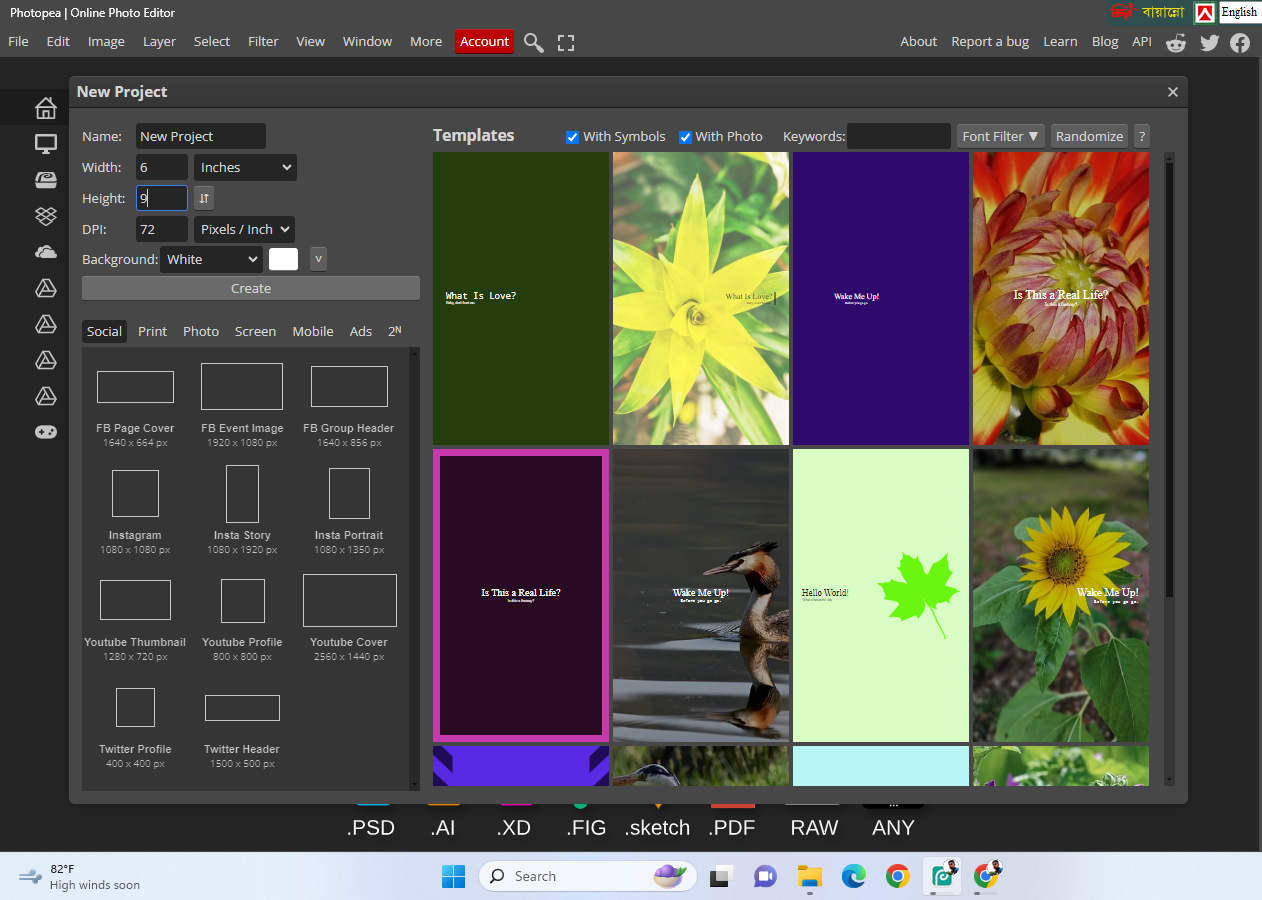Open File Explorer from taskbar
This screenshot has height=900, width=1262.
pos(809,876)
